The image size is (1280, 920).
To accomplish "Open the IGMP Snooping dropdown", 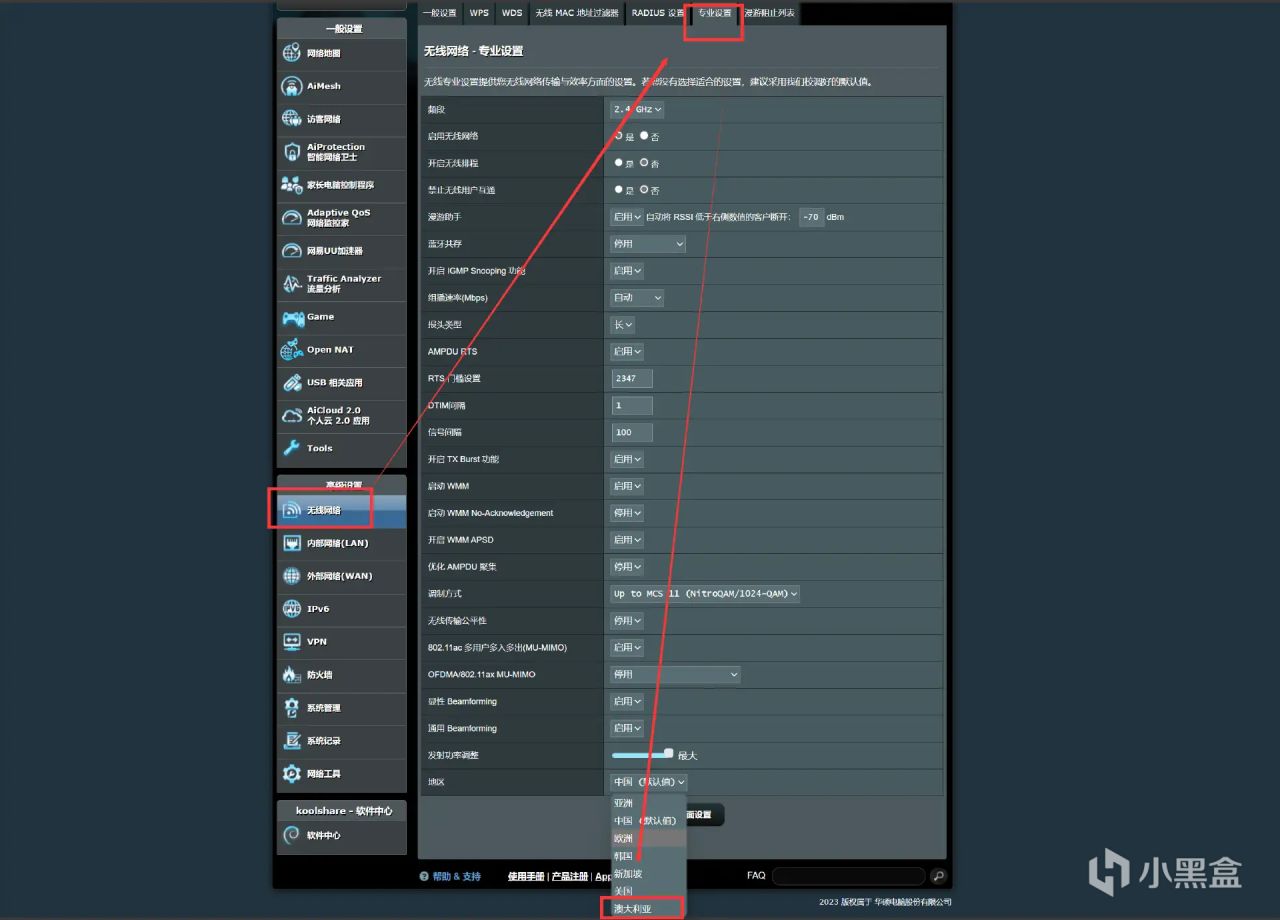I will point(627,271).
